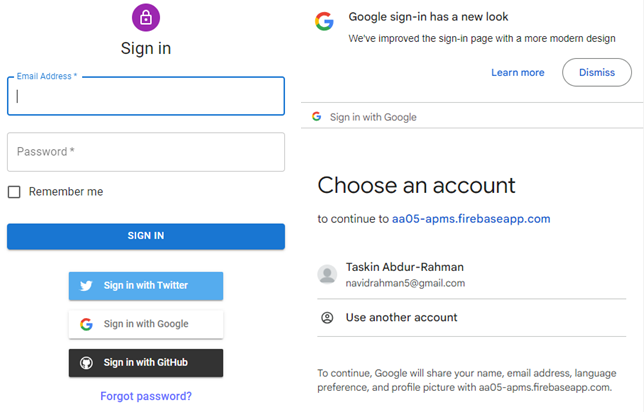Click the GitHub octocat icon
The width and height of the screenshot is (644, 412).
[86, 363]
